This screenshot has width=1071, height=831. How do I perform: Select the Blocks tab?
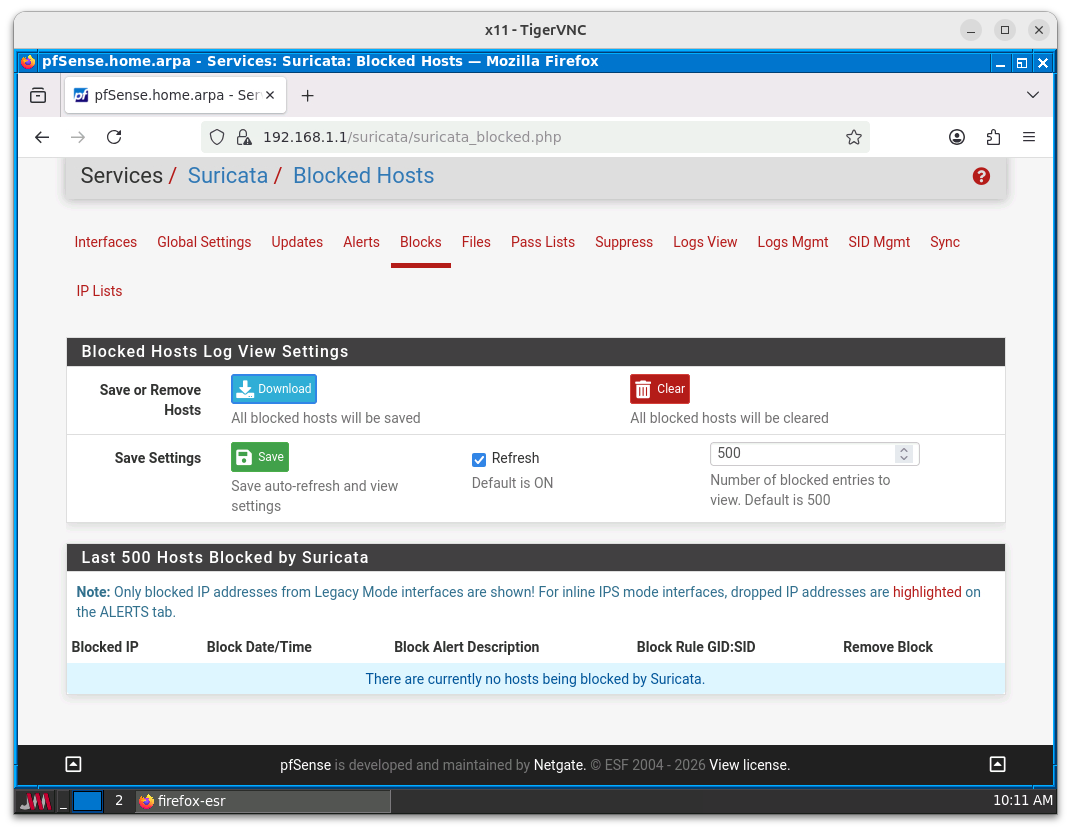[421, 242]
